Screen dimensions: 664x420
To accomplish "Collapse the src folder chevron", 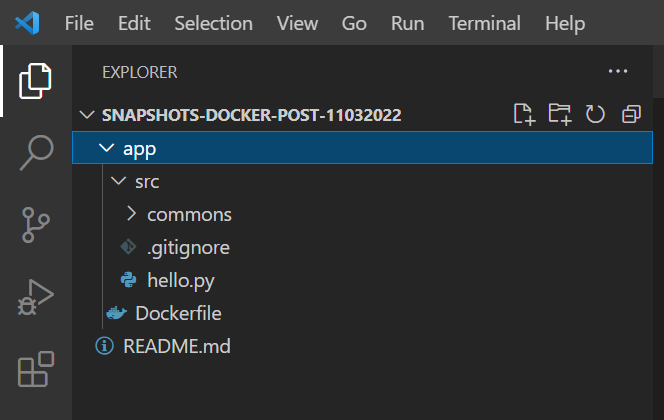I will pyautogui.click(x=118, y=181).
